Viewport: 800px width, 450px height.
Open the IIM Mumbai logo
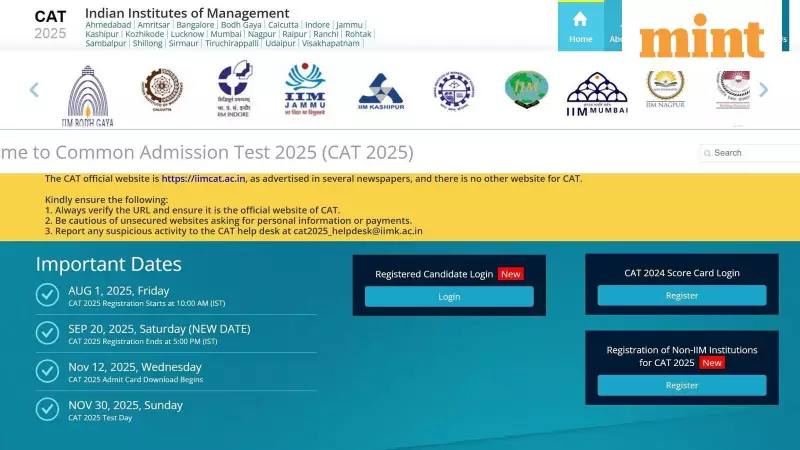[x=597, y=94]
